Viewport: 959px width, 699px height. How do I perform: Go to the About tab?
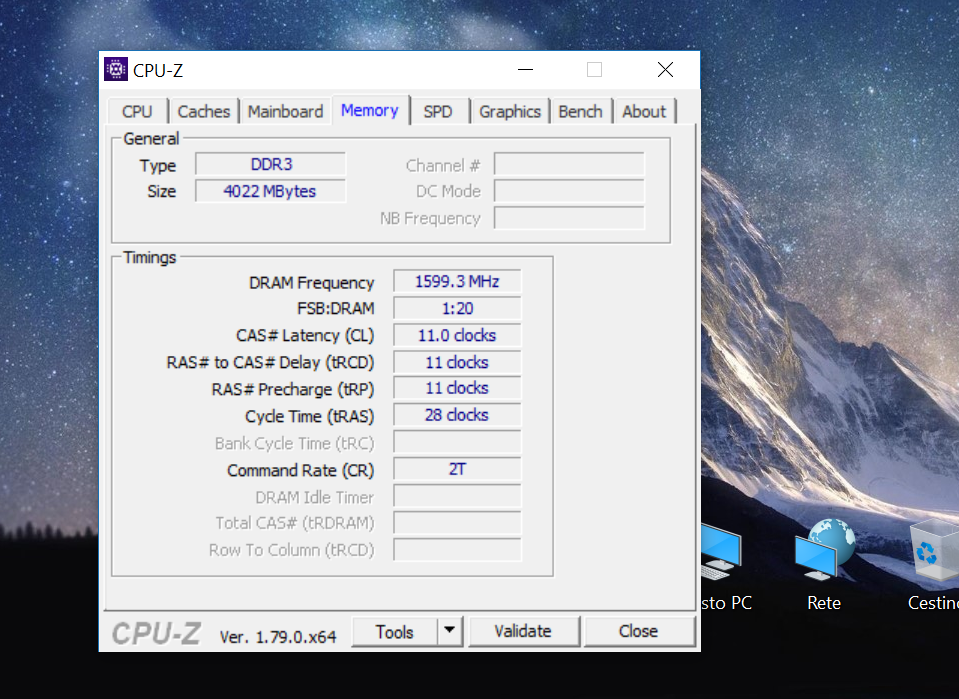click(644, 111)
